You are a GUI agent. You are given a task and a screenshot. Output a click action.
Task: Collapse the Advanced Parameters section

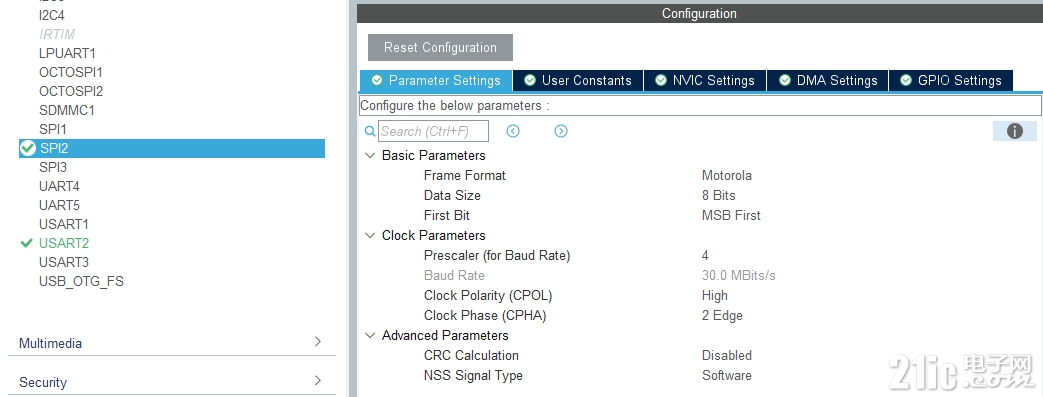tap(370, 335)
